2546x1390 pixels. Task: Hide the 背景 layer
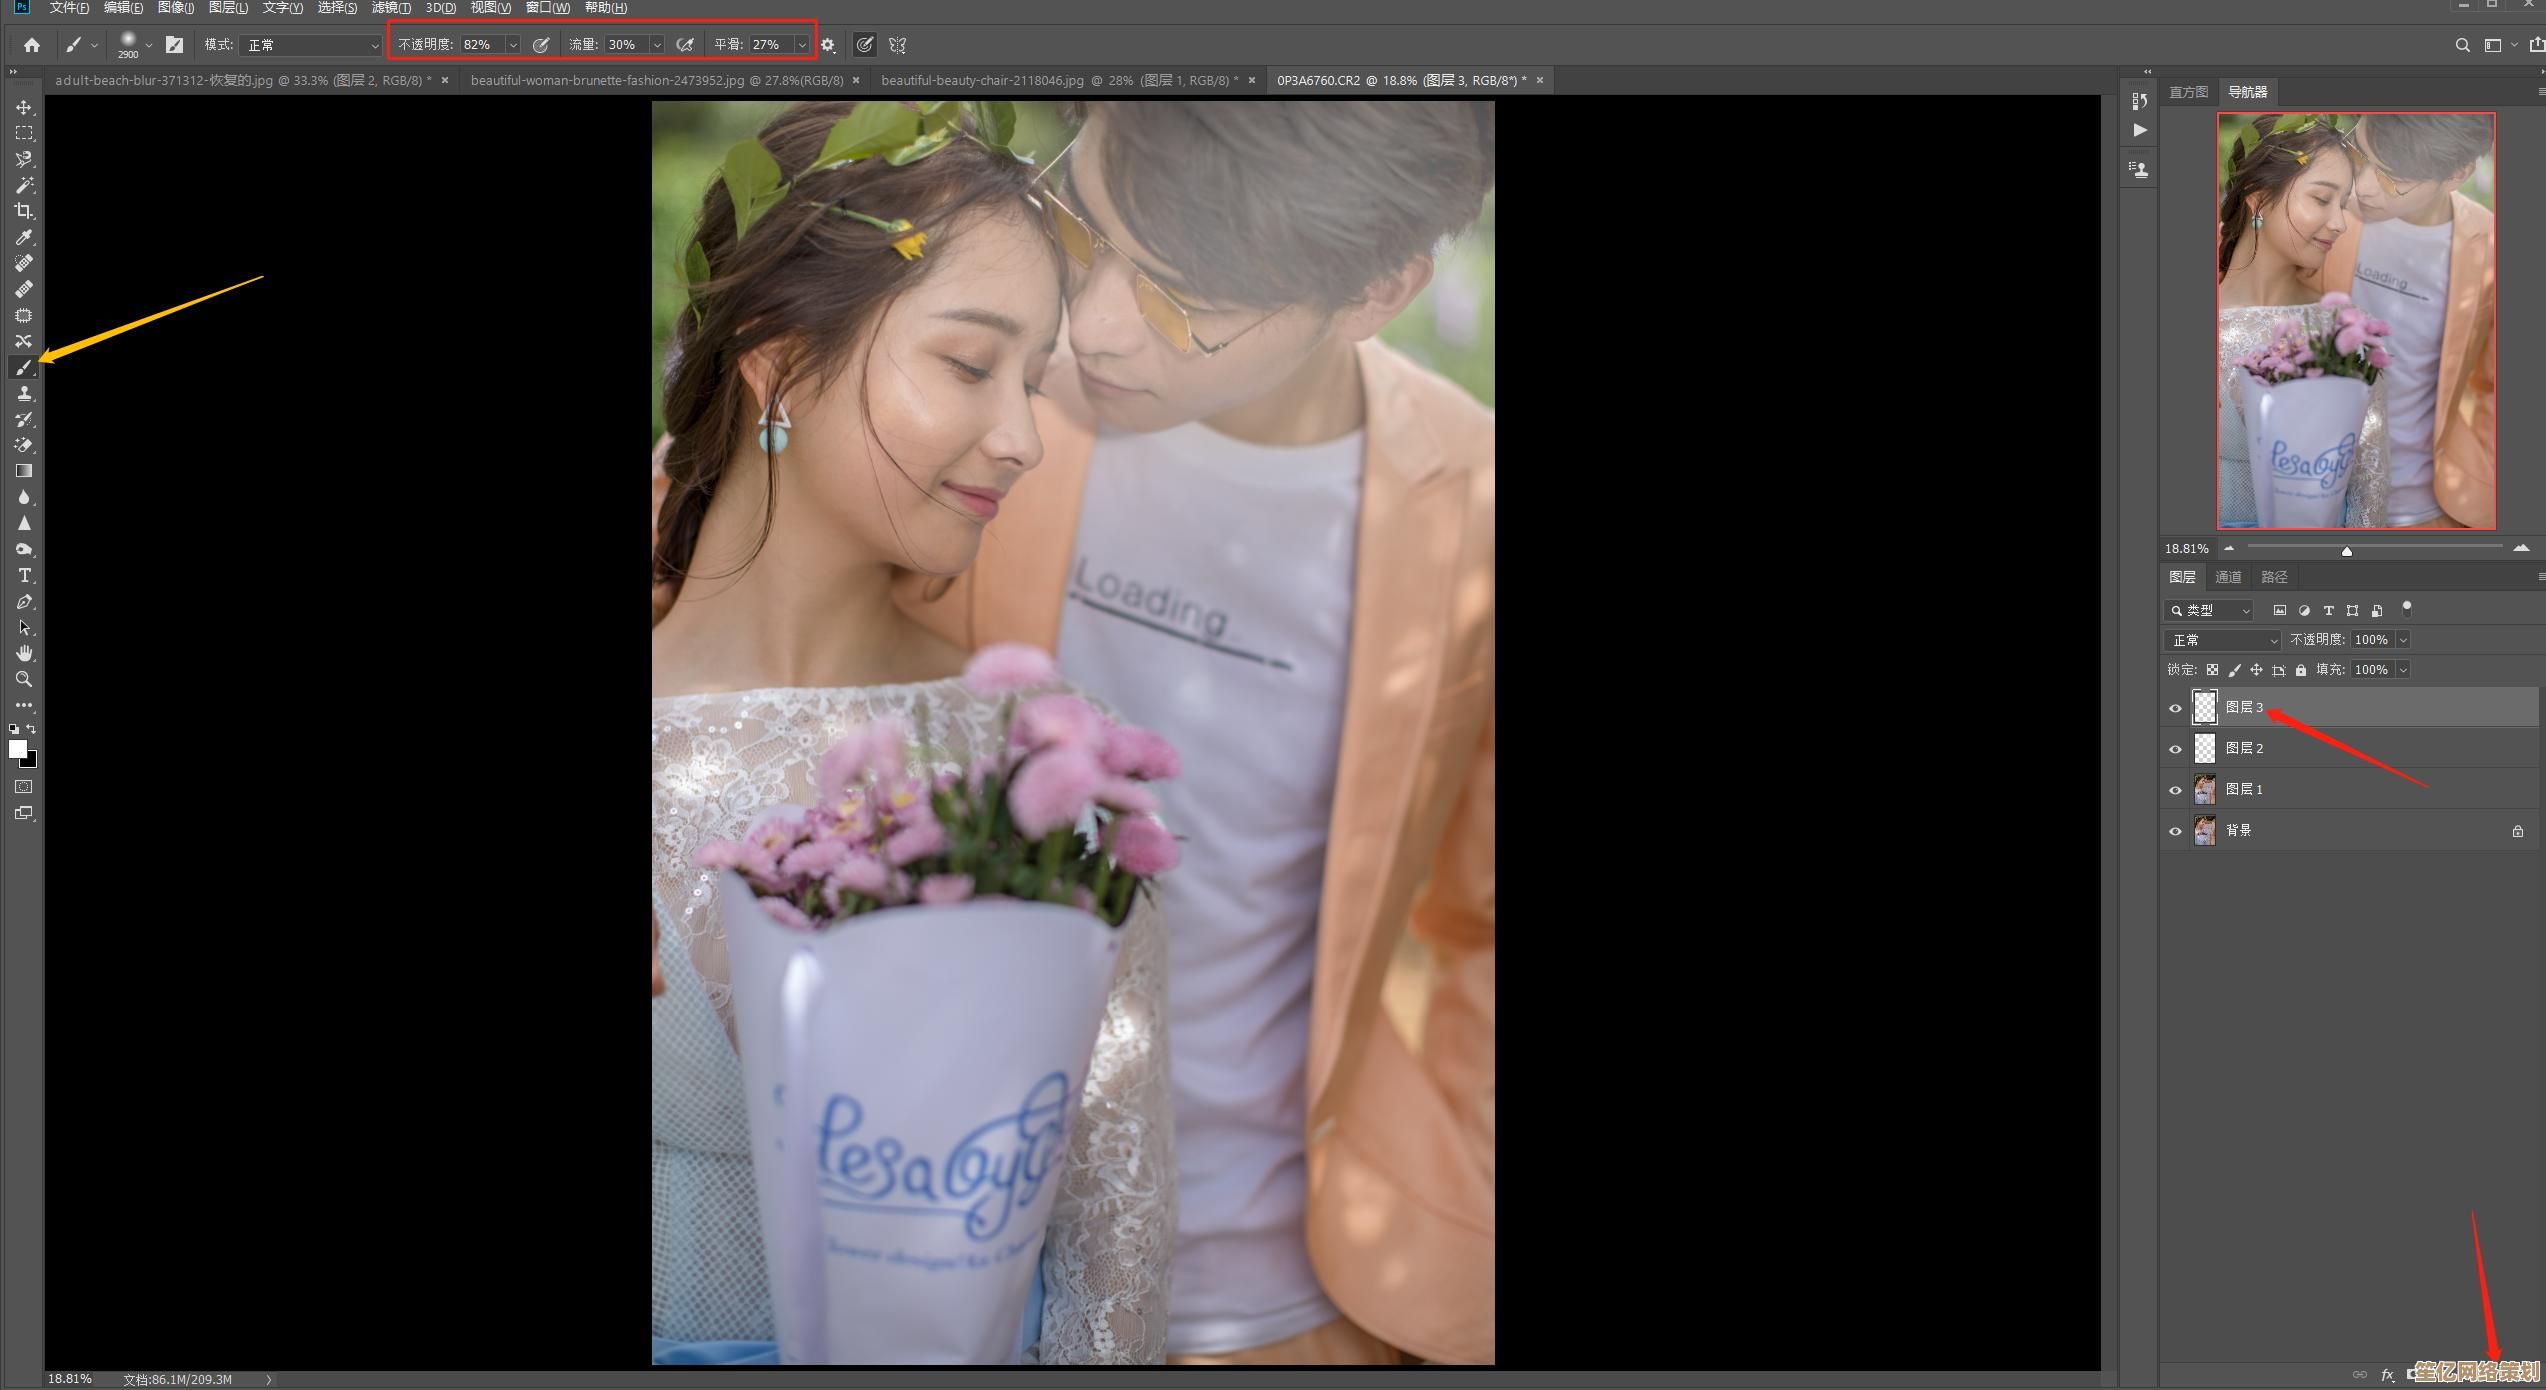(2175, 831)
